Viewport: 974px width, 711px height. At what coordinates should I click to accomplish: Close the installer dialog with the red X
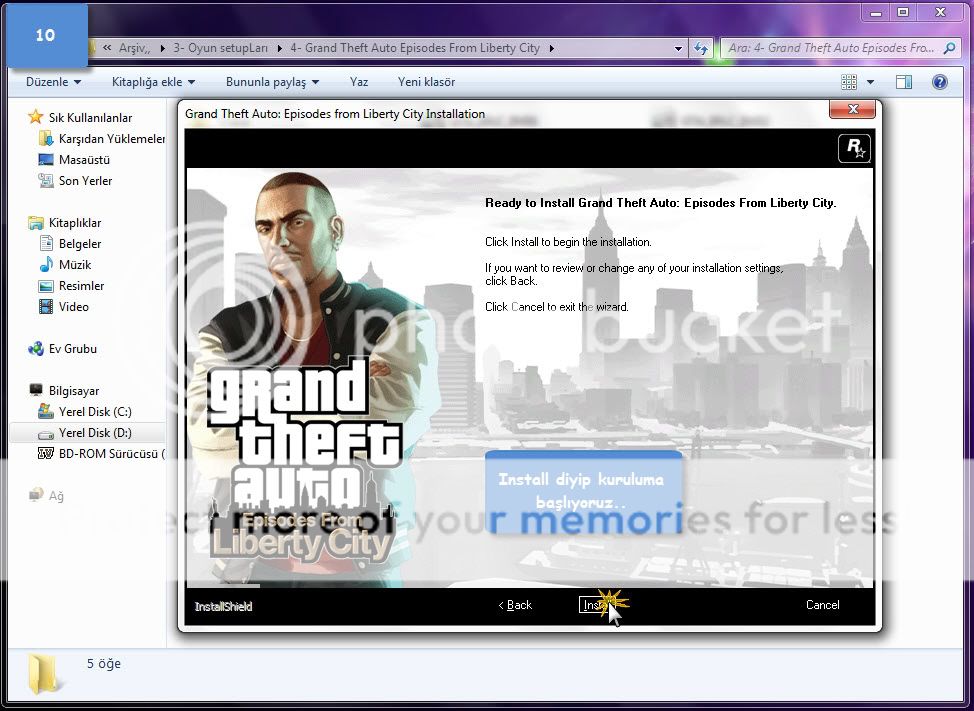[852, 109]
